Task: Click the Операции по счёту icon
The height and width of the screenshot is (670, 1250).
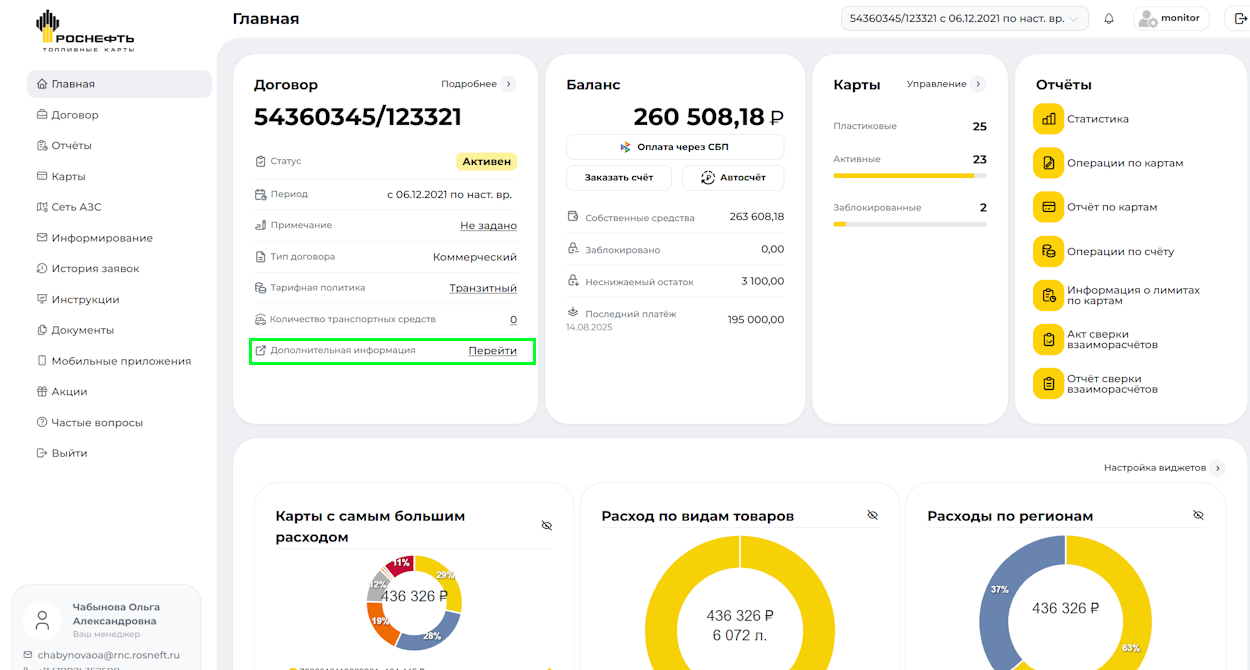Action: (1048, 251)
